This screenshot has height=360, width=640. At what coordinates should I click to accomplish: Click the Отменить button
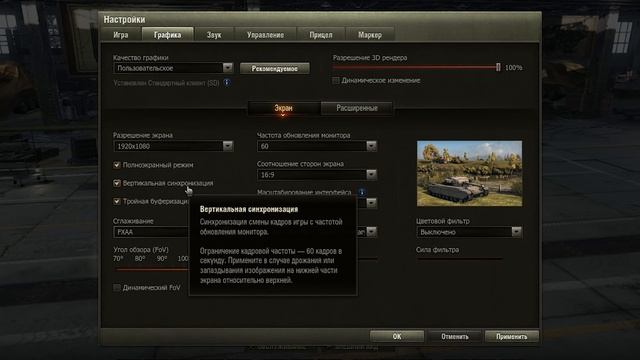coord(455,336)
